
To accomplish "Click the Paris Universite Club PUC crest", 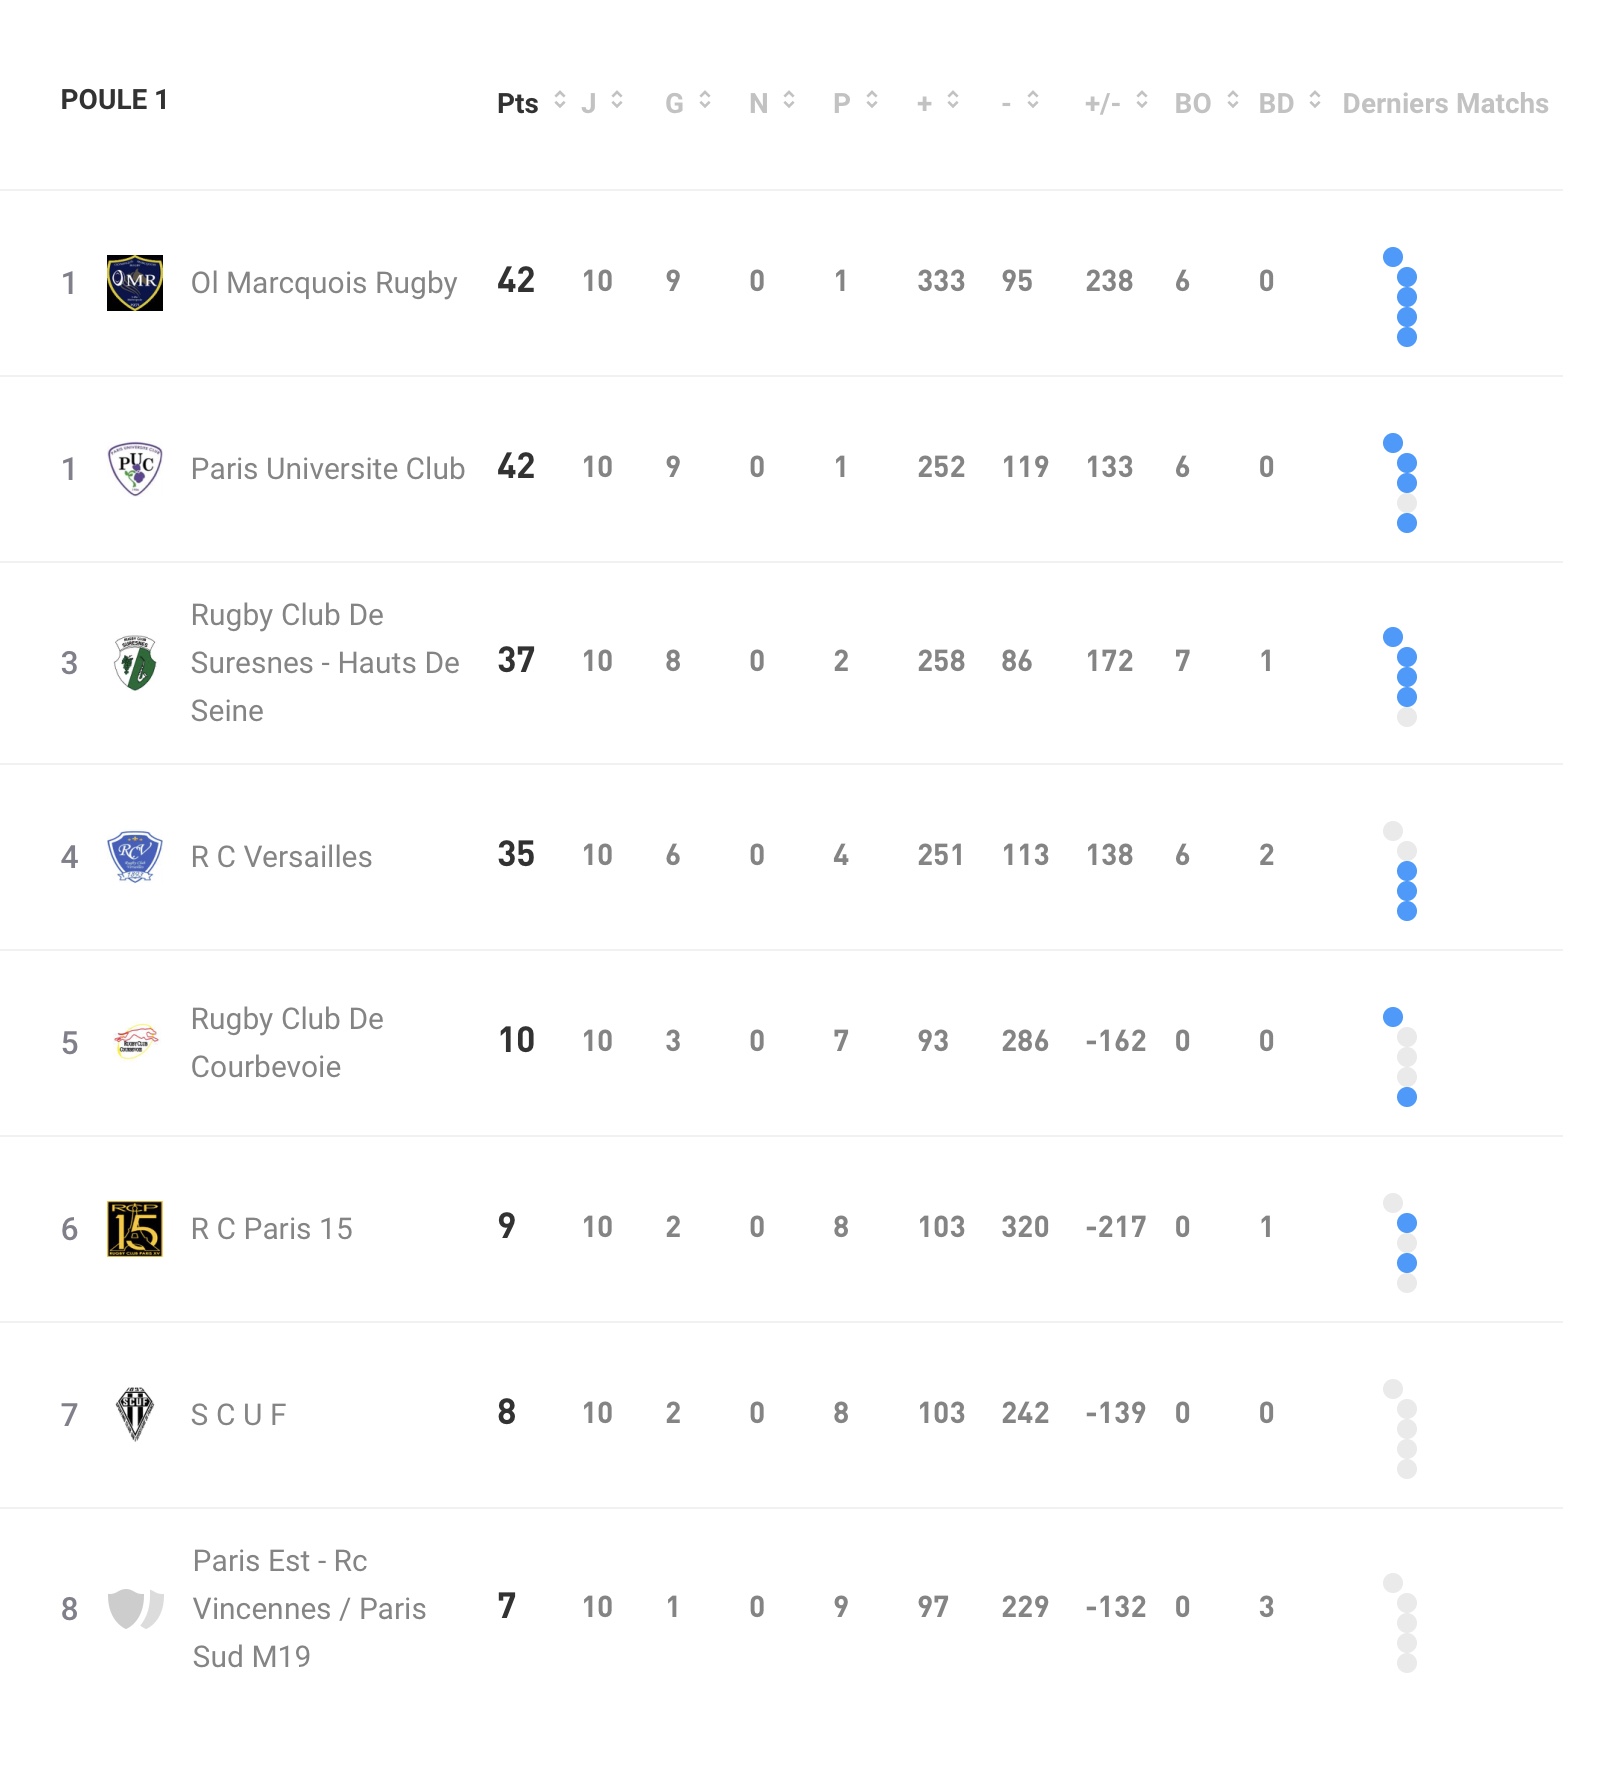I will pyautogui.click(x=135, y=469).
